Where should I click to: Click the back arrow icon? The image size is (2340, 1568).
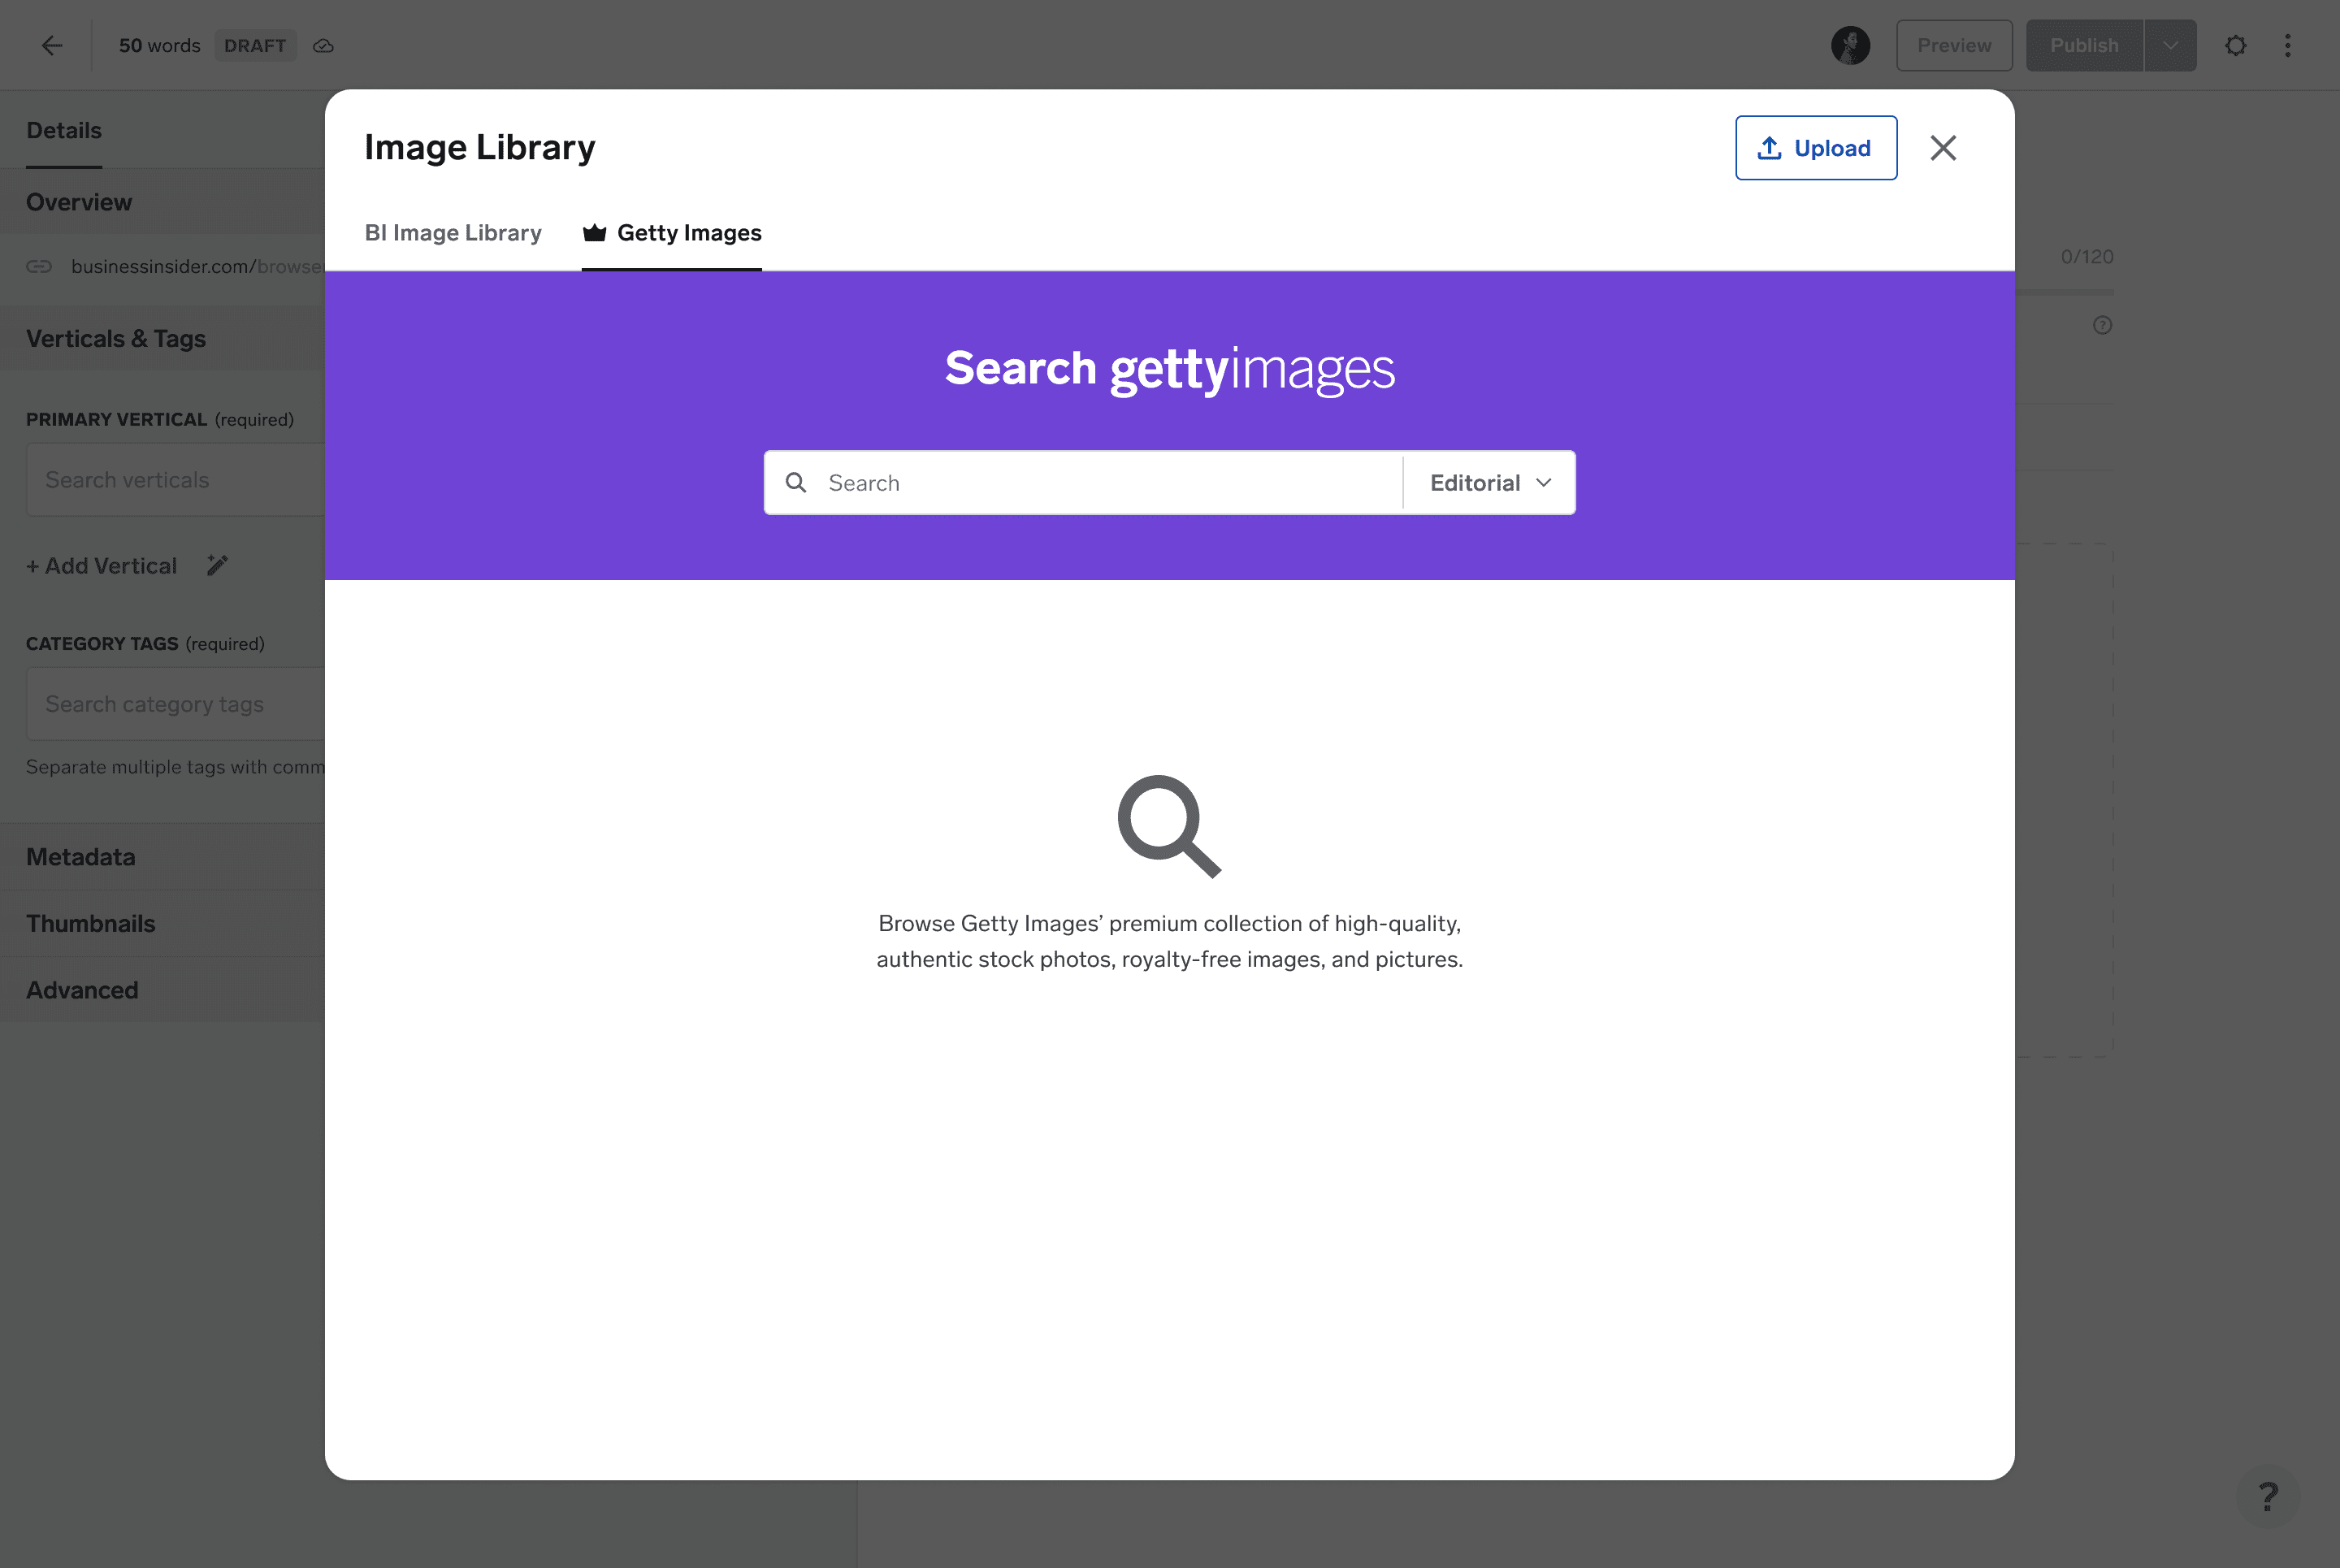(x=52, y=45)
